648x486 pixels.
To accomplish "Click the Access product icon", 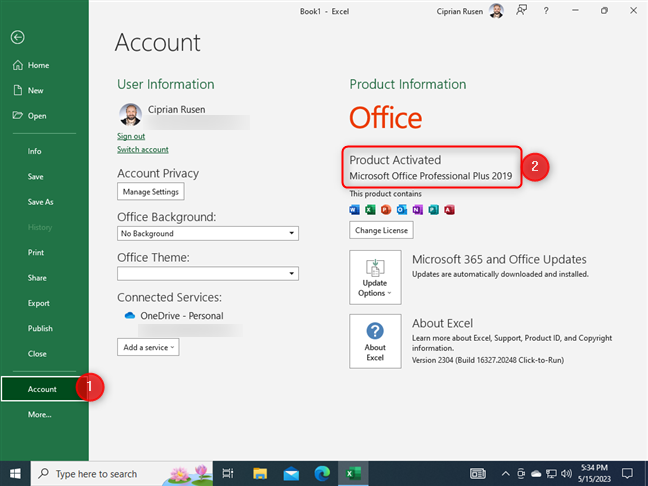I will pos(449,210).
